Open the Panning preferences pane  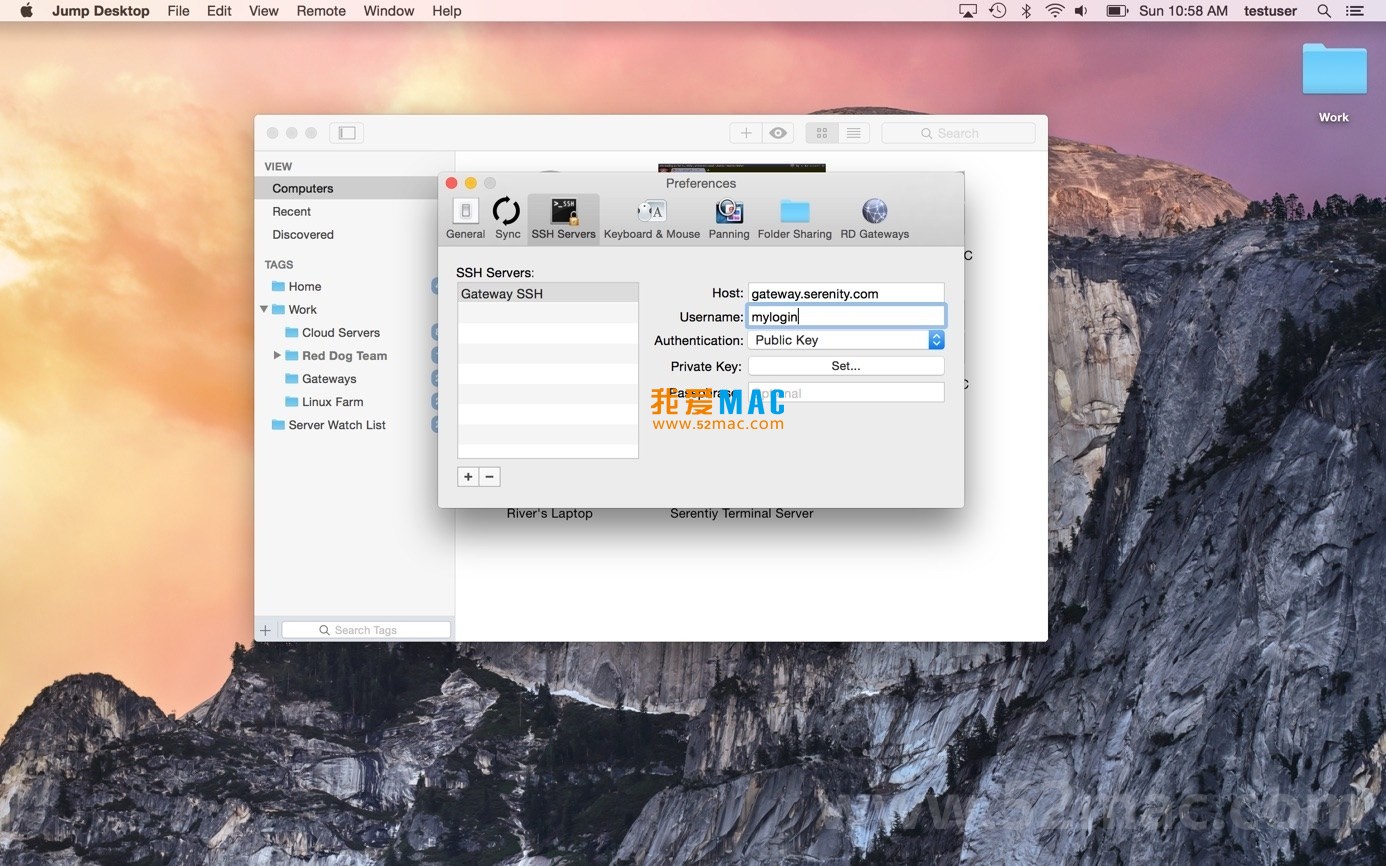(728, 218)
